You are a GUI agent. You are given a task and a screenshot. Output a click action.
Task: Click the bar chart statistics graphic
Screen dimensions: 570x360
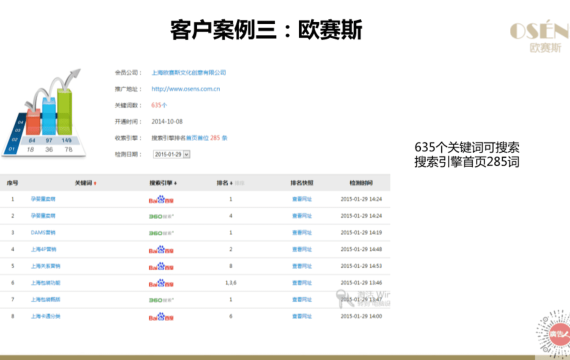44,113
